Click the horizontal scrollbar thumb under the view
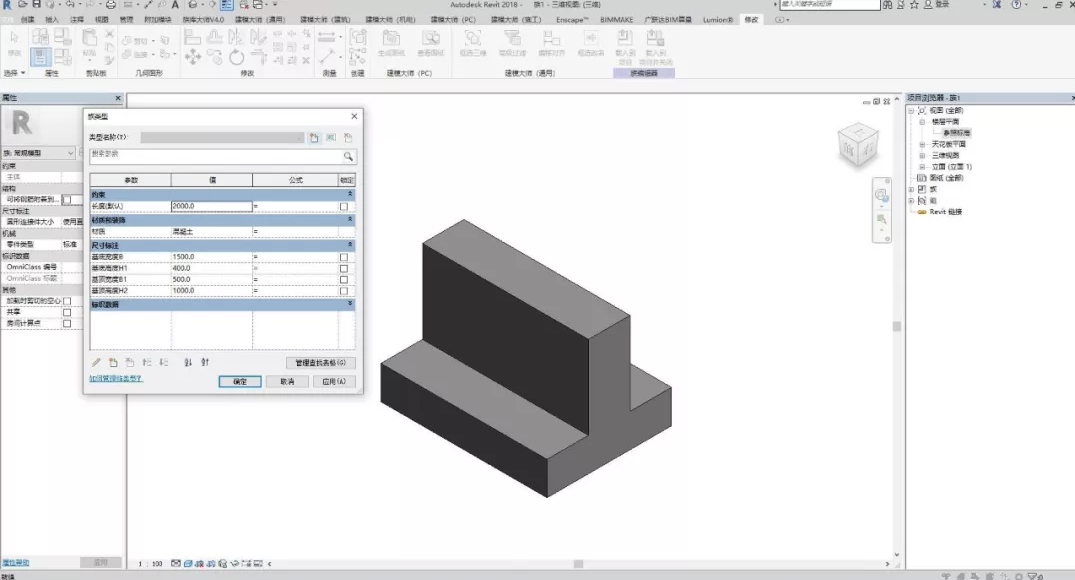The image size is (1075, 580). click(x=579, y=564)
